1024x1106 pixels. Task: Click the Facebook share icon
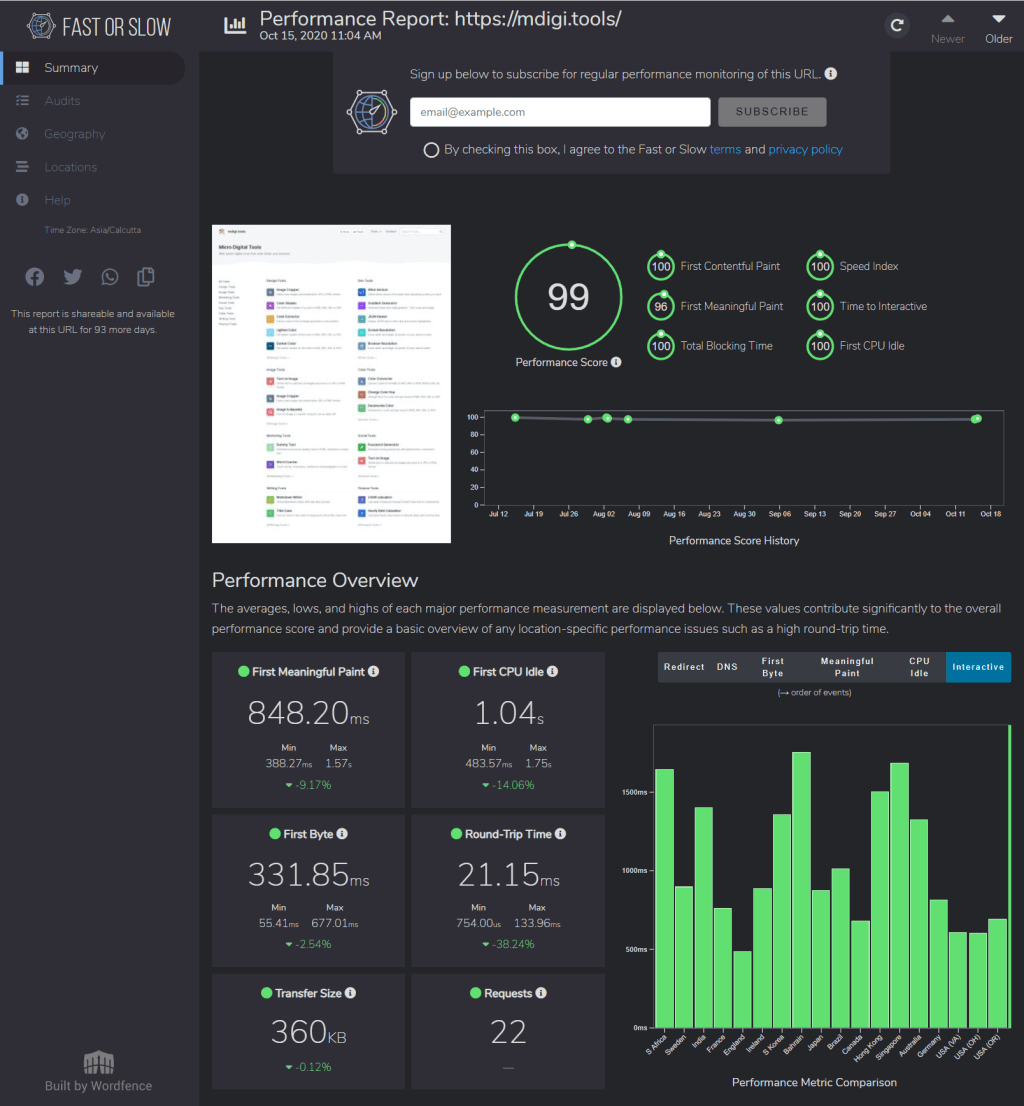[x=35, y=277]
